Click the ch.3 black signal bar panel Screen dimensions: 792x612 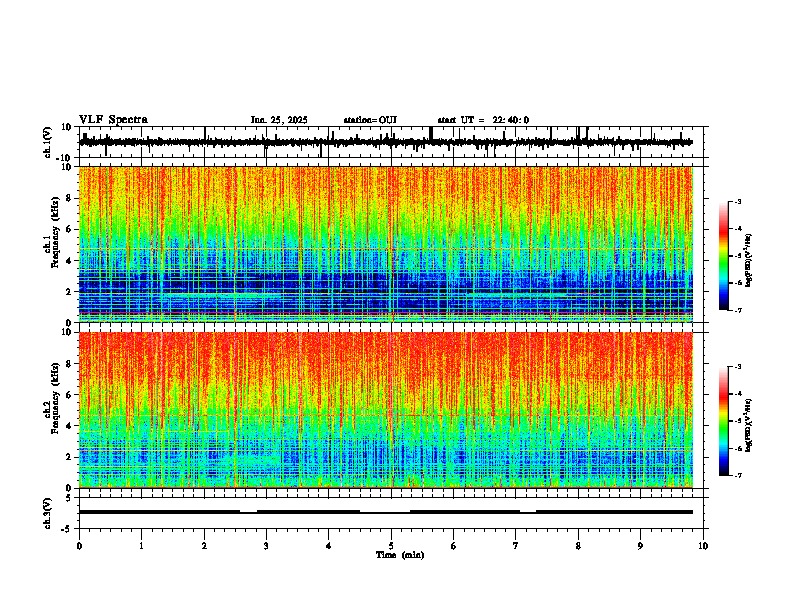[393, 513]
